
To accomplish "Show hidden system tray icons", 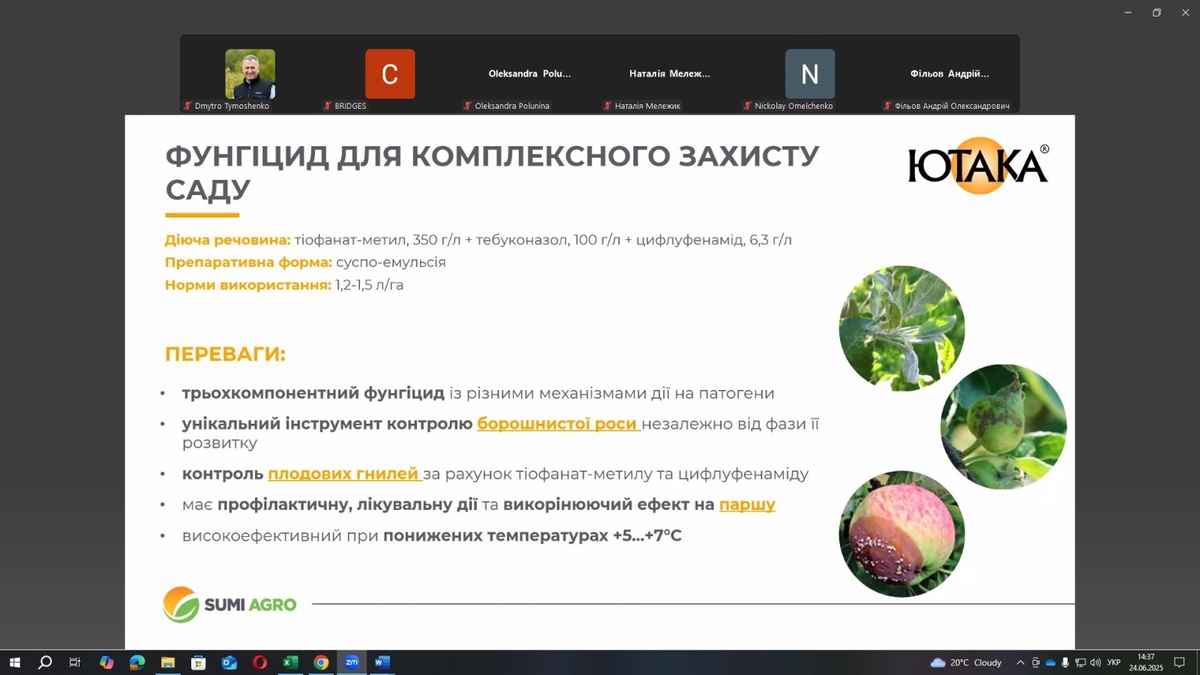I will (1020, 662).
